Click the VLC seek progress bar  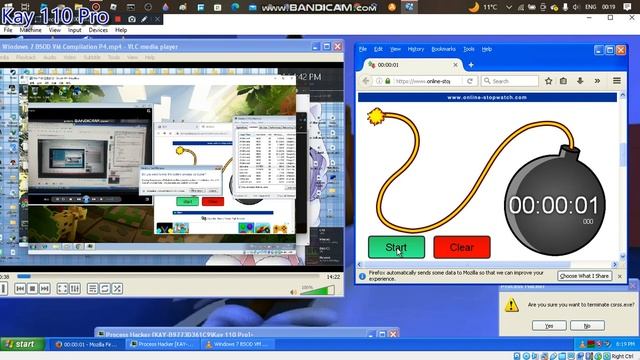167,277
